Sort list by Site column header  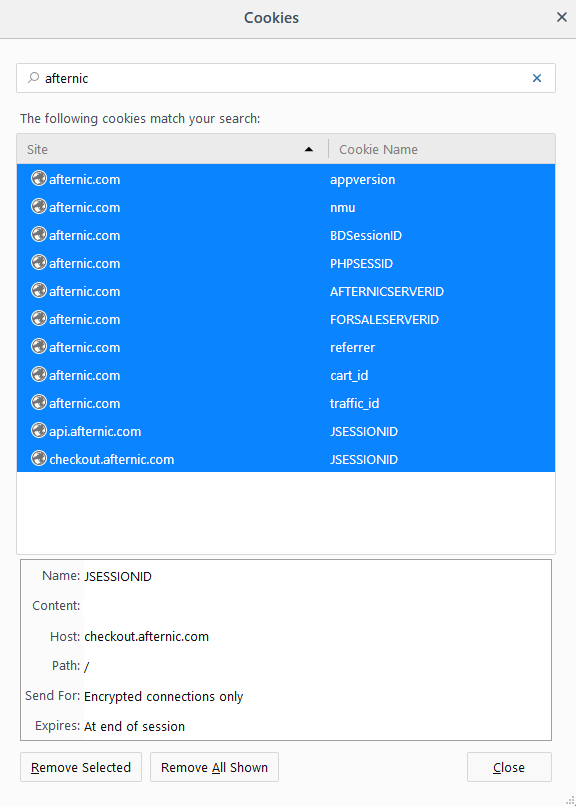tap(173, 150)
